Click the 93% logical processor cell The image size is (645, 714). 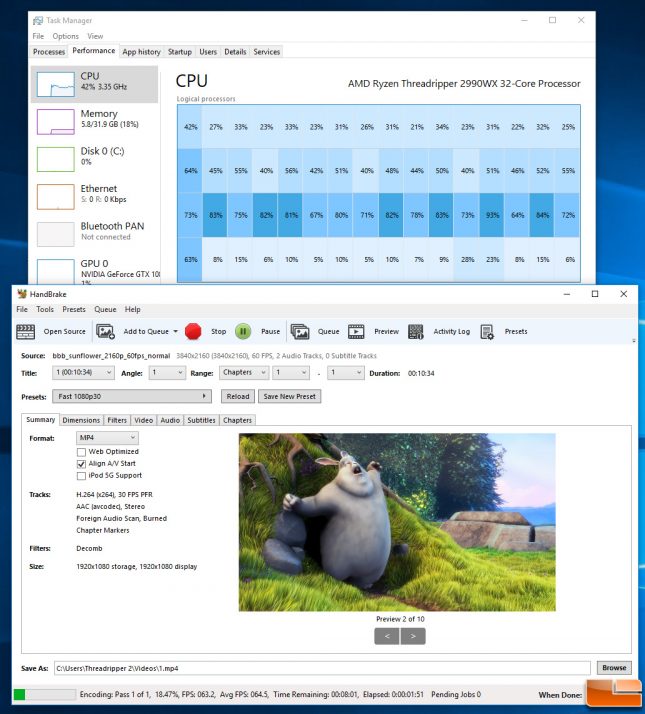(492, 215)
